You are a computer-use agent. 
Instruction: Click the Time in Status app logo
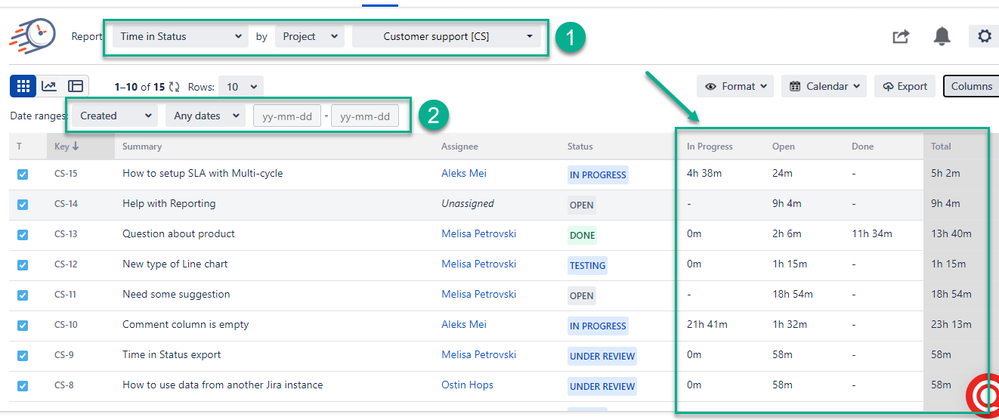click(x=32, y=36)
